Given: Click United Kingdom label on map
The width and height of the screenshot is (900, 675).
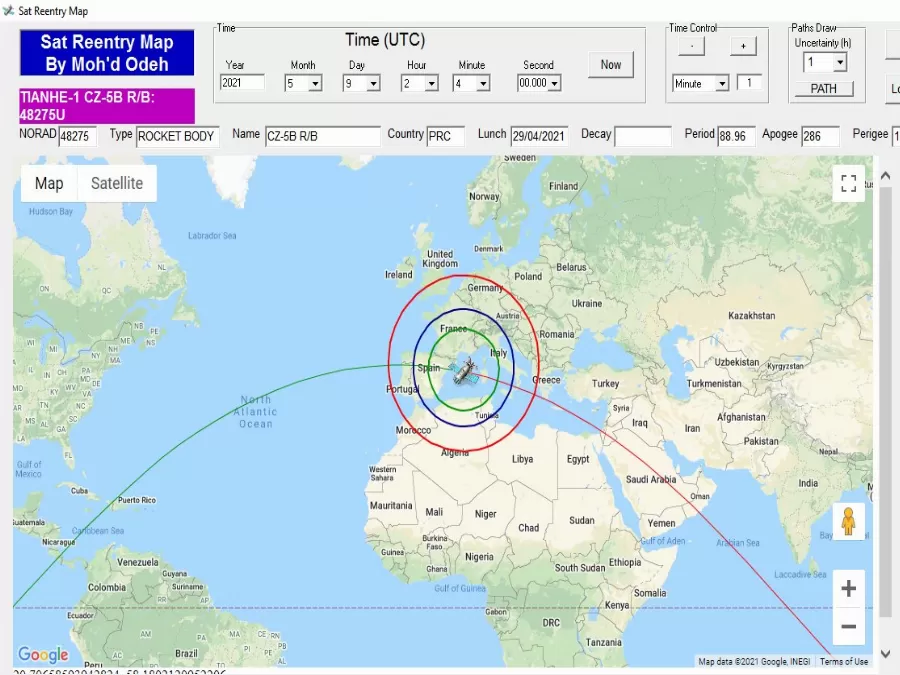Looking at the screenshot, I should click(x=440, y=259).
